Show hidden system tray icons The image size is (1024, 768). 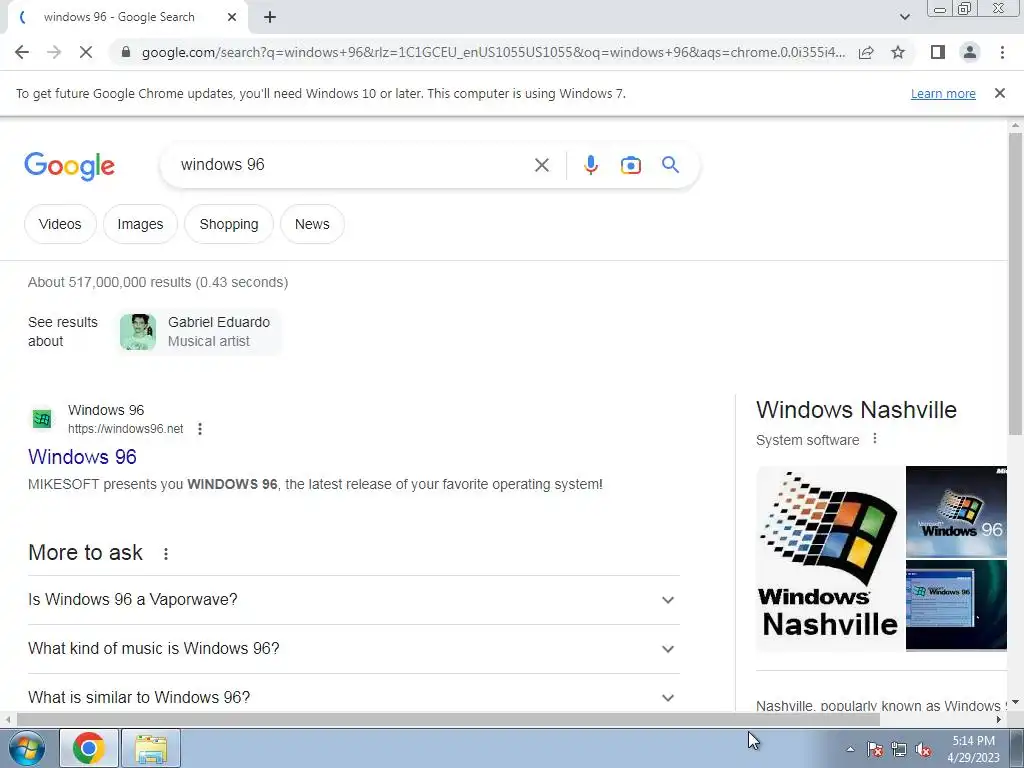click(x=850, y=749)
